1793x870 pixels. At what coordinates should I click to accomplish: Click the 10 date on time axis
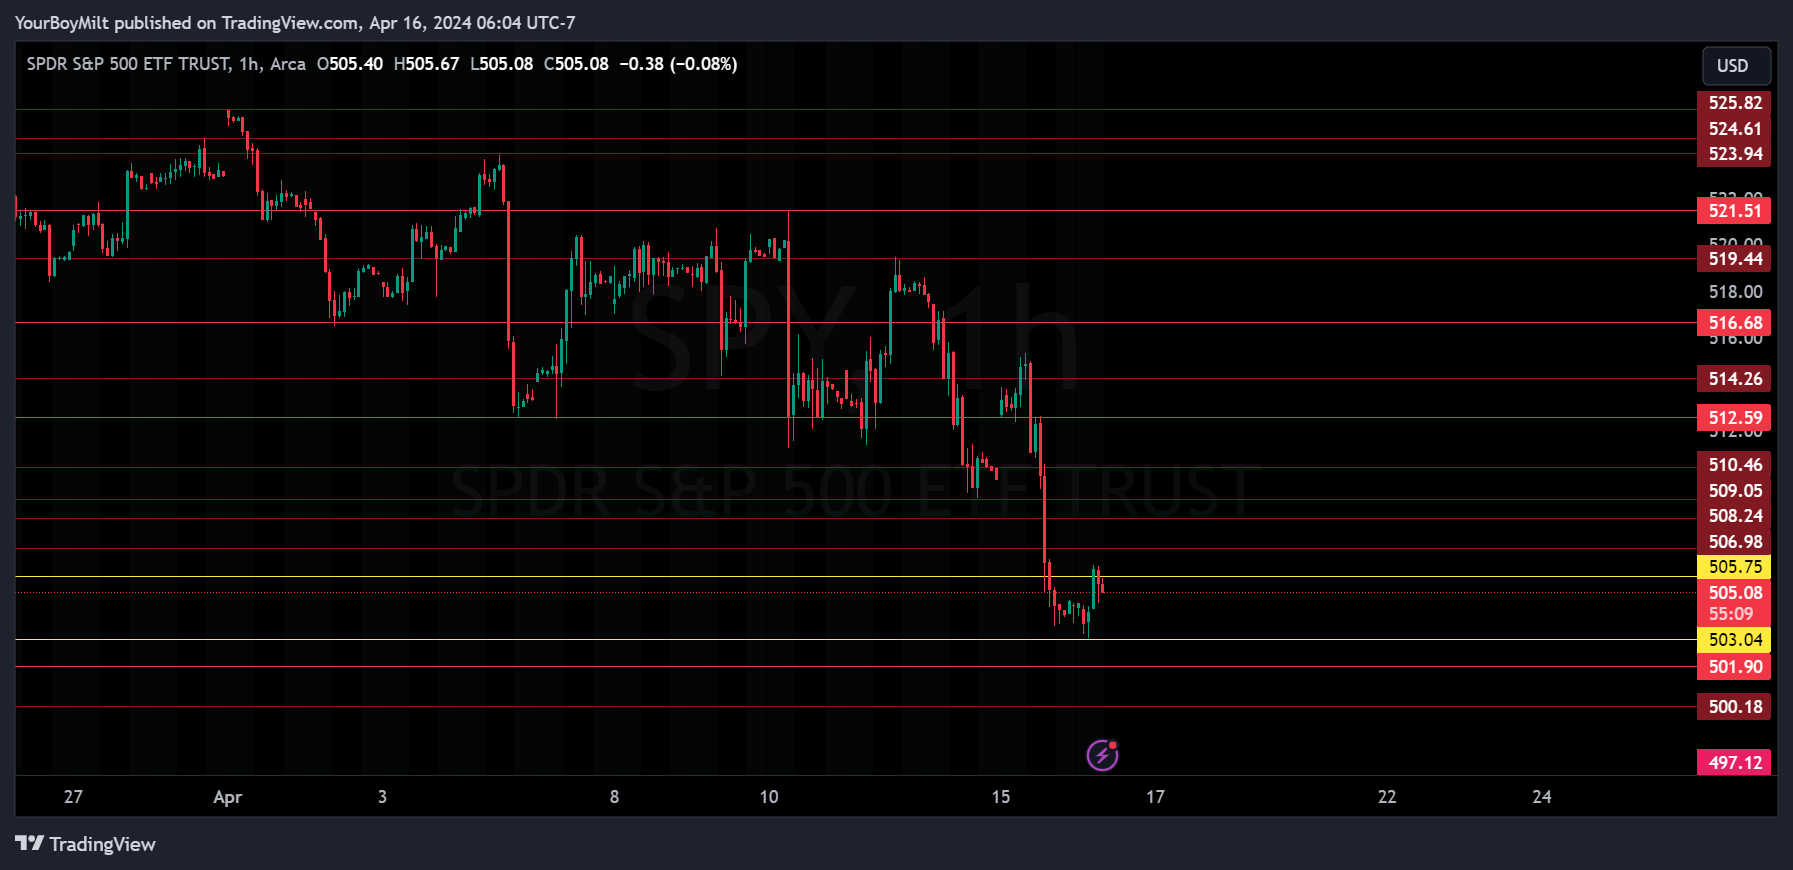click(768, 797)
